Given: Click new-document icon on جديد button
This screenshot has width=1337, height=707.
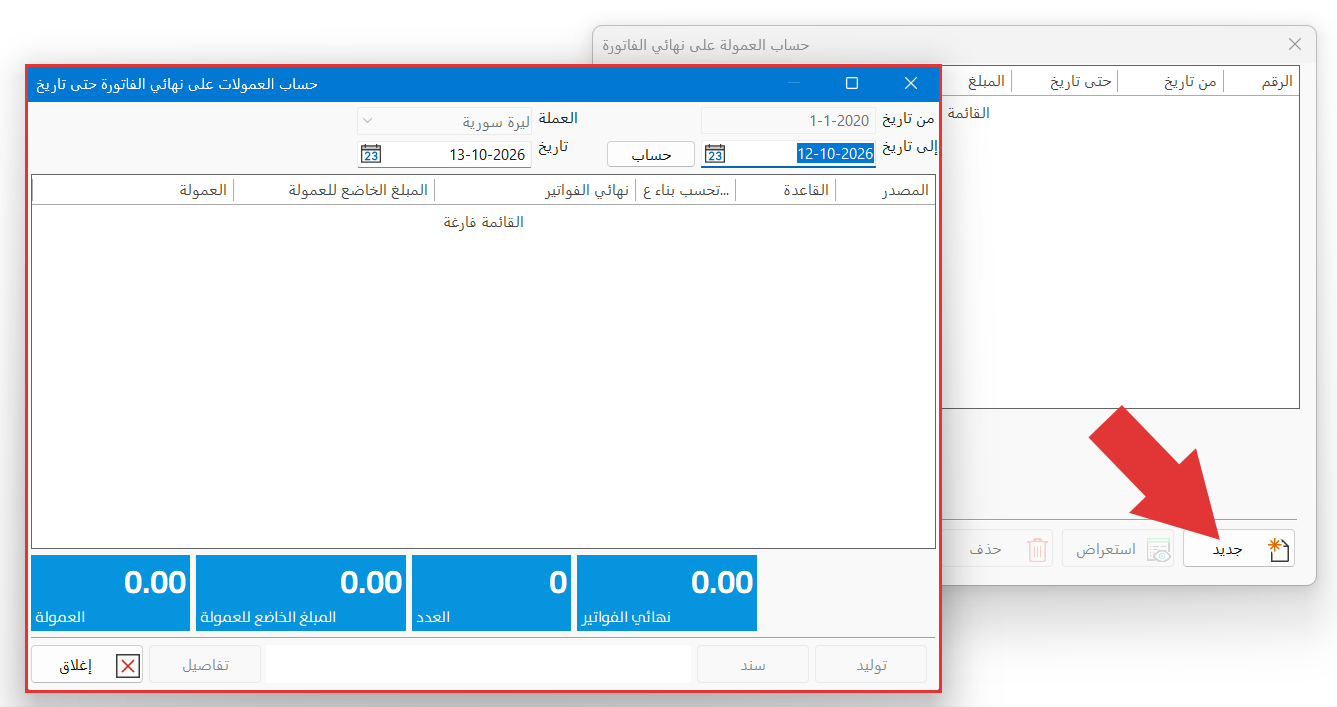Looking at the screenshot, I should (x=1278, y=550).
